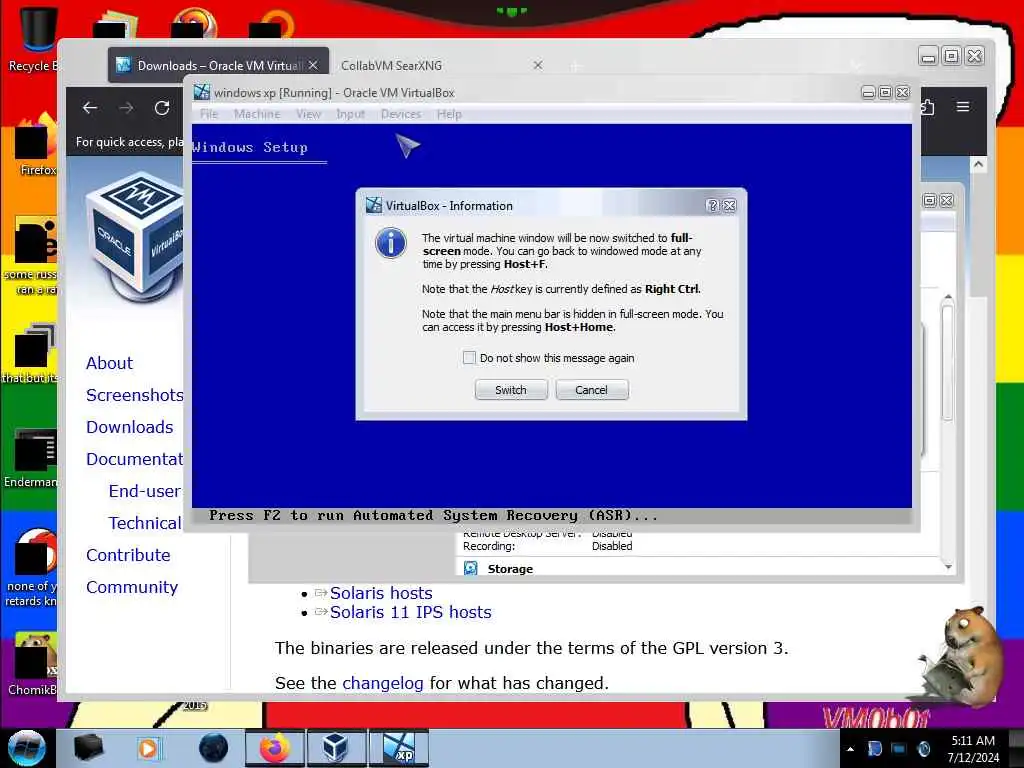
Task: Open the End-user docs link in sidebar
Action: coord(145,491)
